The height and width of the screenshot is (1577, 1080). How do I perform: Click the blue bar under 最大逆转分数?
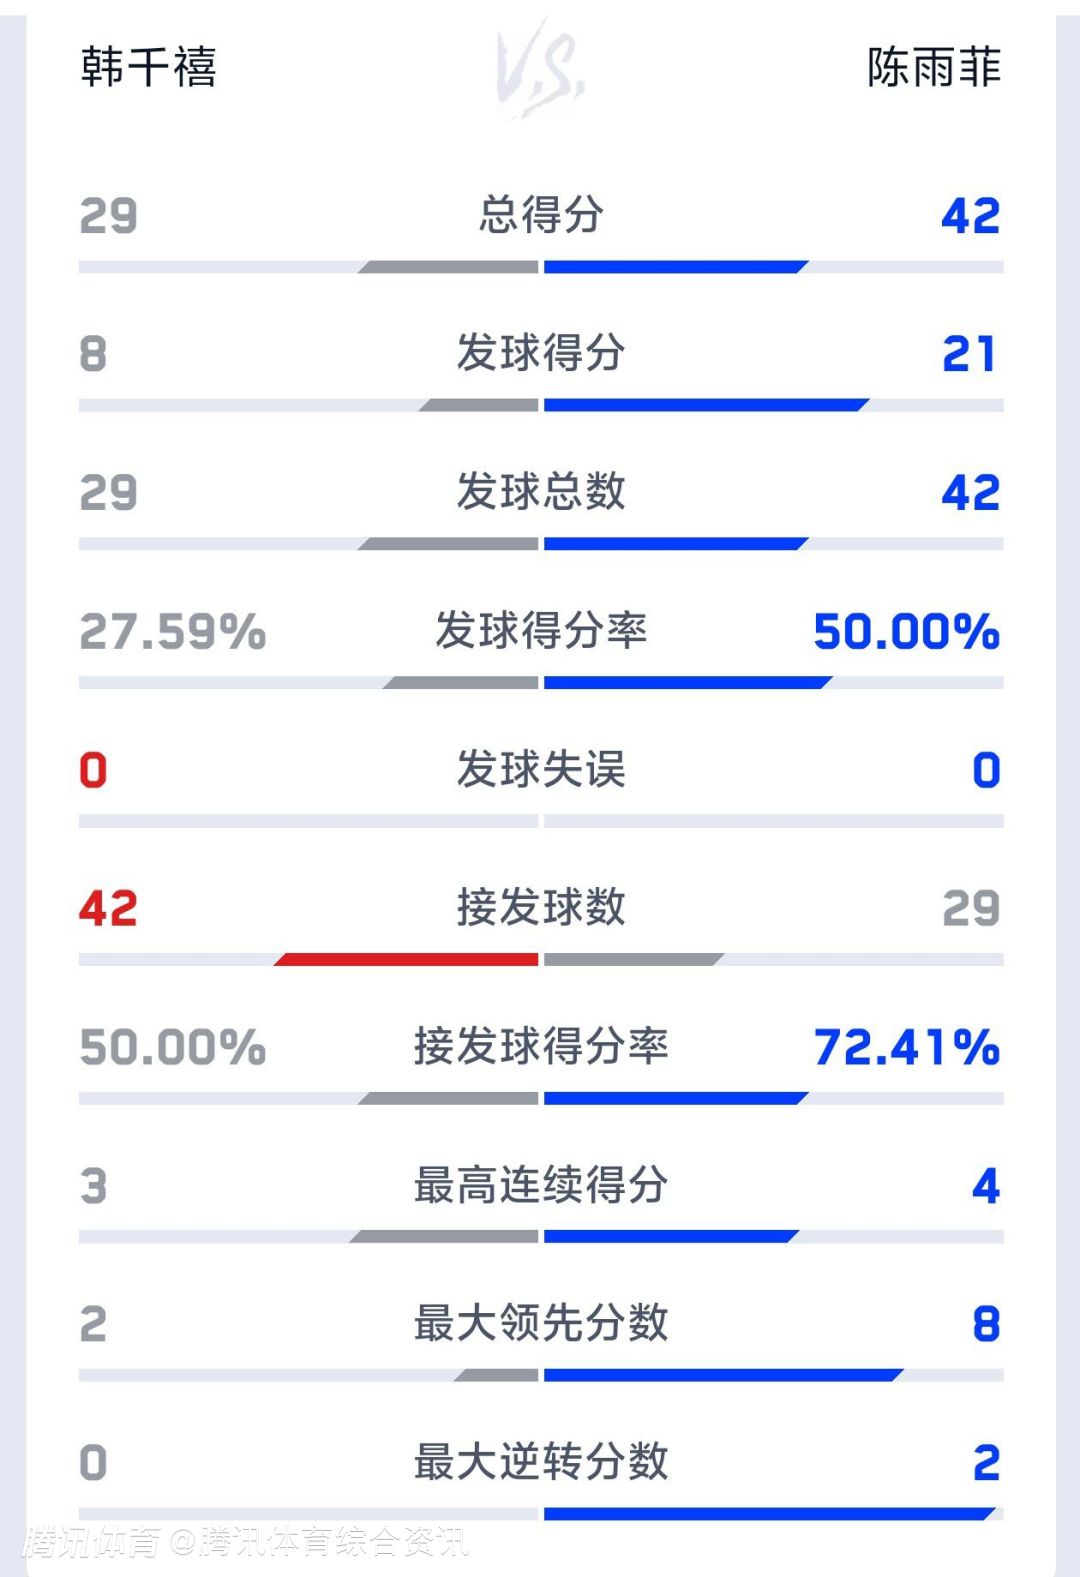tap(768, 1514)
